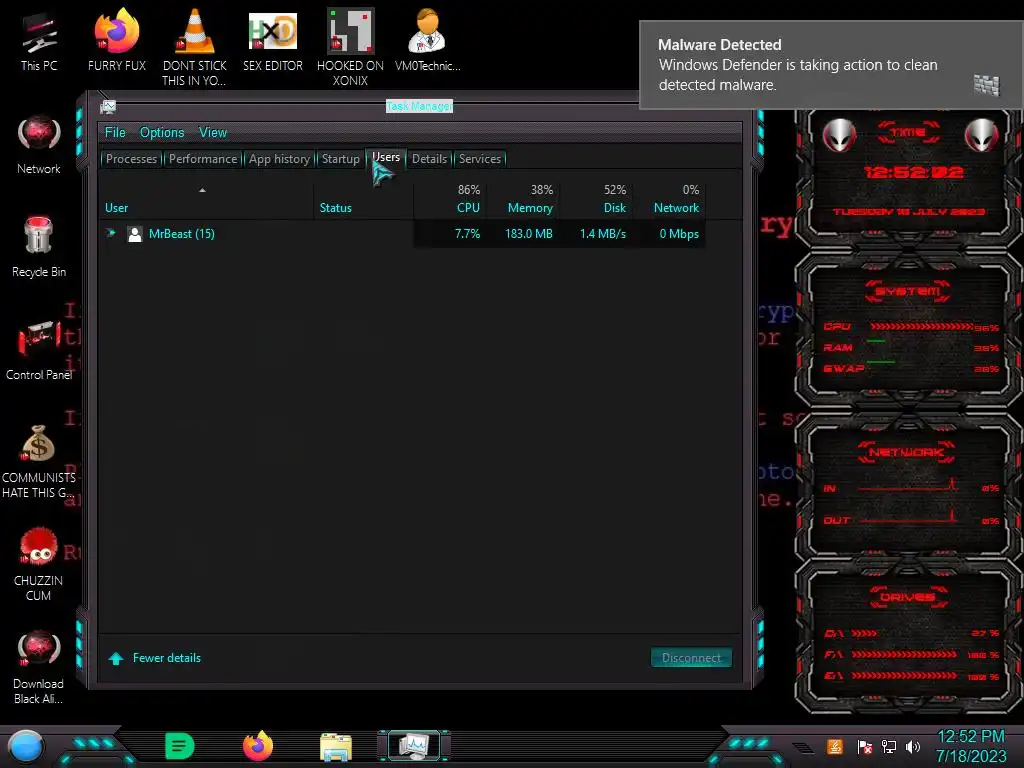1024x768 pixels.
Task: Switch to the Processes tab
Action: (x=131, y=159)
